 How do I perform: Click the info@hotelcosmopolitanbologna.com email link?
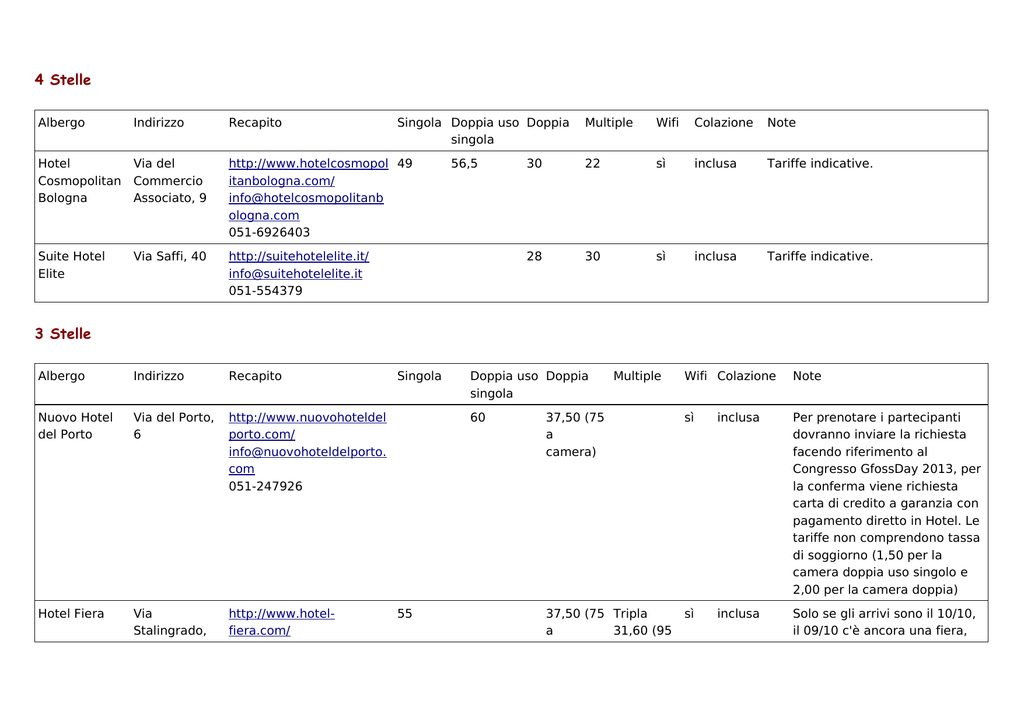point(306,206)
